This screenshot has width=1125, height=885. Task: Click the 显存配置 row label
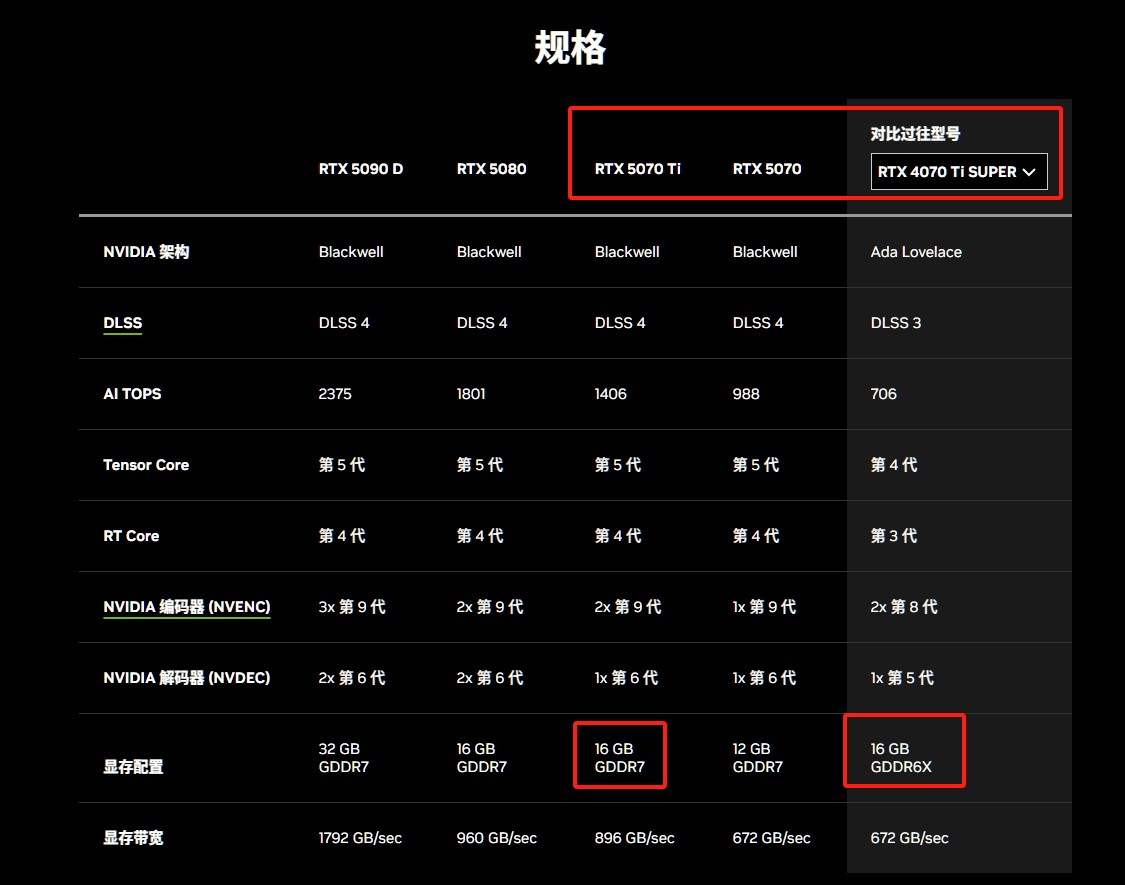pyautogui.click(x=133, y=767)
